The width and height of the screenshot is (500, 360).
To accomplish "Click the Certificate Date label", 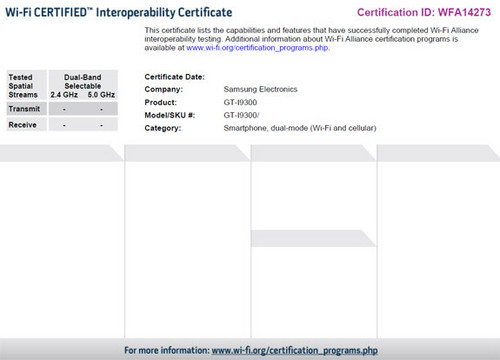I will 174,77.
